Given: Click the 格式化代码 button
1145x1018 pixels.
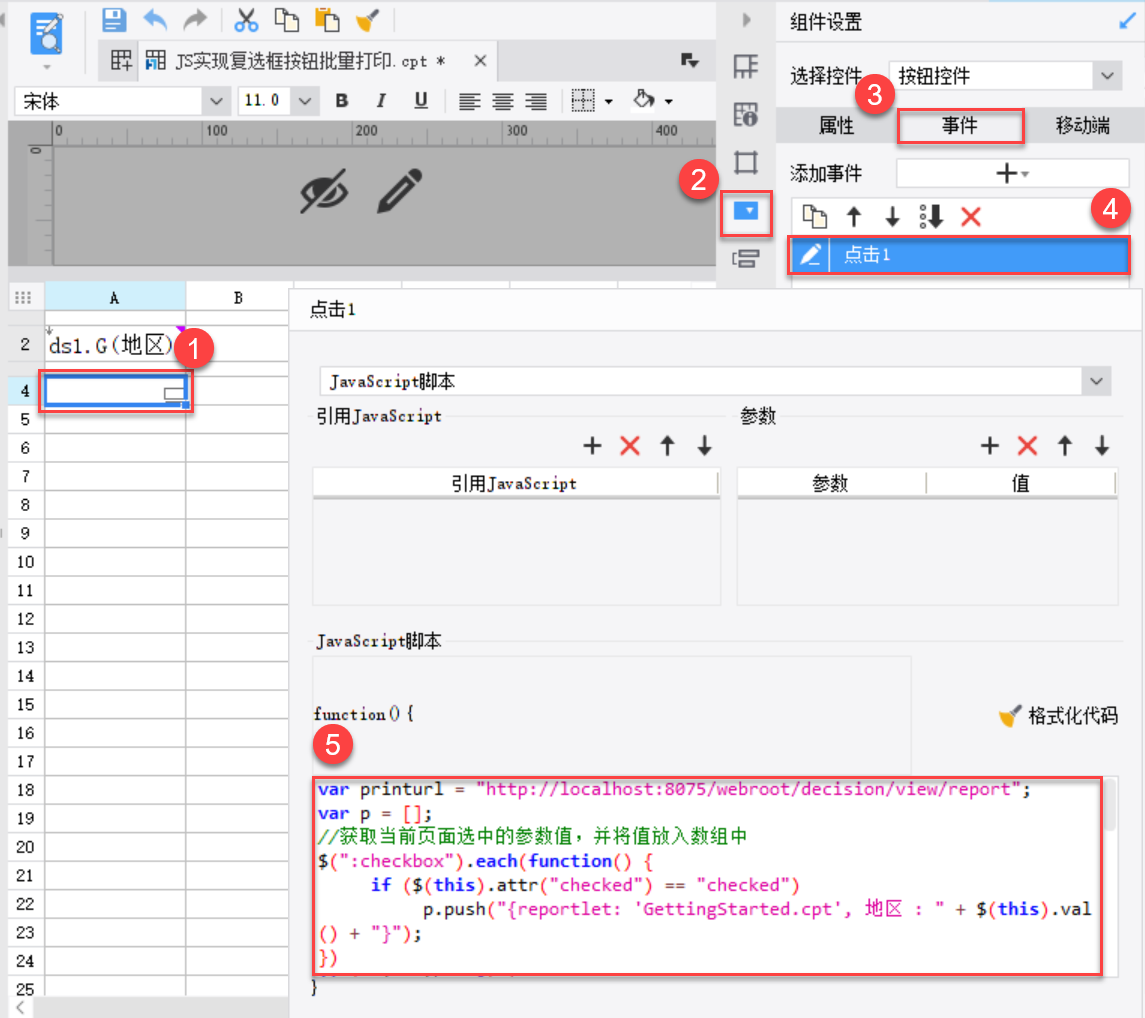Looking at the screenshot, I should pyautogui.click(x=1058, y=716).
